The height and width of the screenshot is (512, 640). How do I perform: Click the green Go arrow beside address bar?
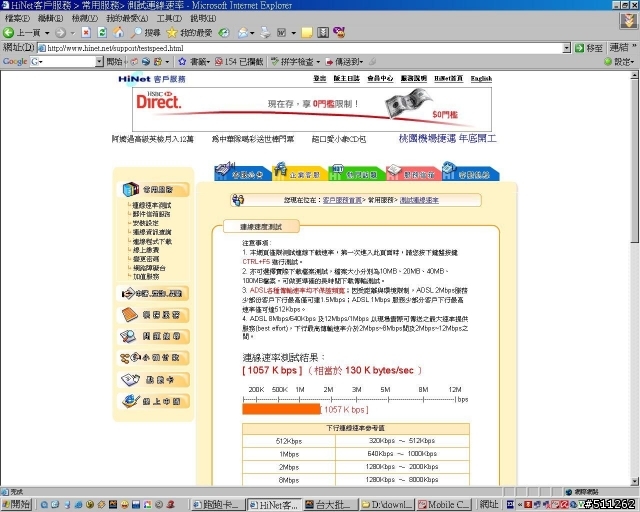[x=579, y=48]
